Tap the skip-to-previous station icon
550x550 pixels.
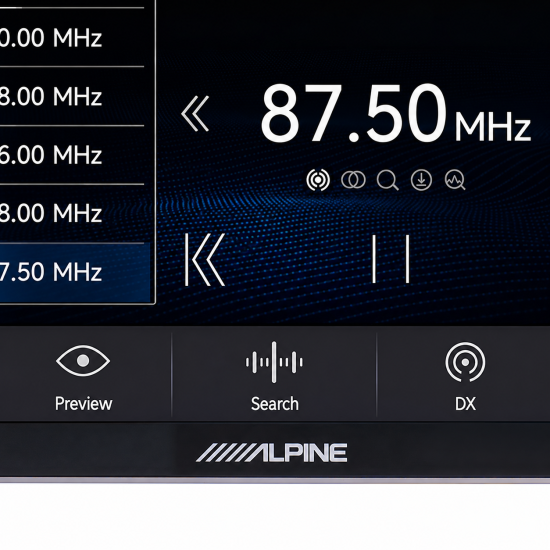[x=205, y=259]
